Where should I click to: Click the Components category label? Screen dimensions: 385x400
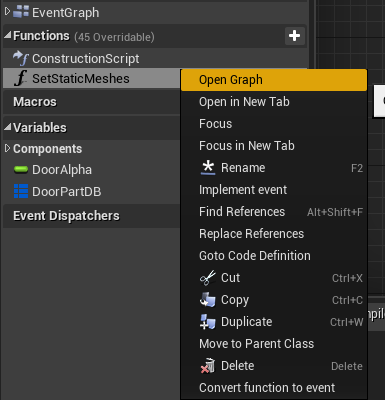point(47,149)
